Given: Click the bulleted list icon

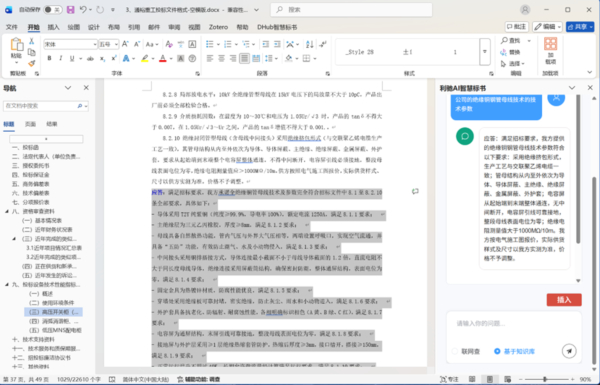Looking at the screenshot, I should tap(210, 44).
